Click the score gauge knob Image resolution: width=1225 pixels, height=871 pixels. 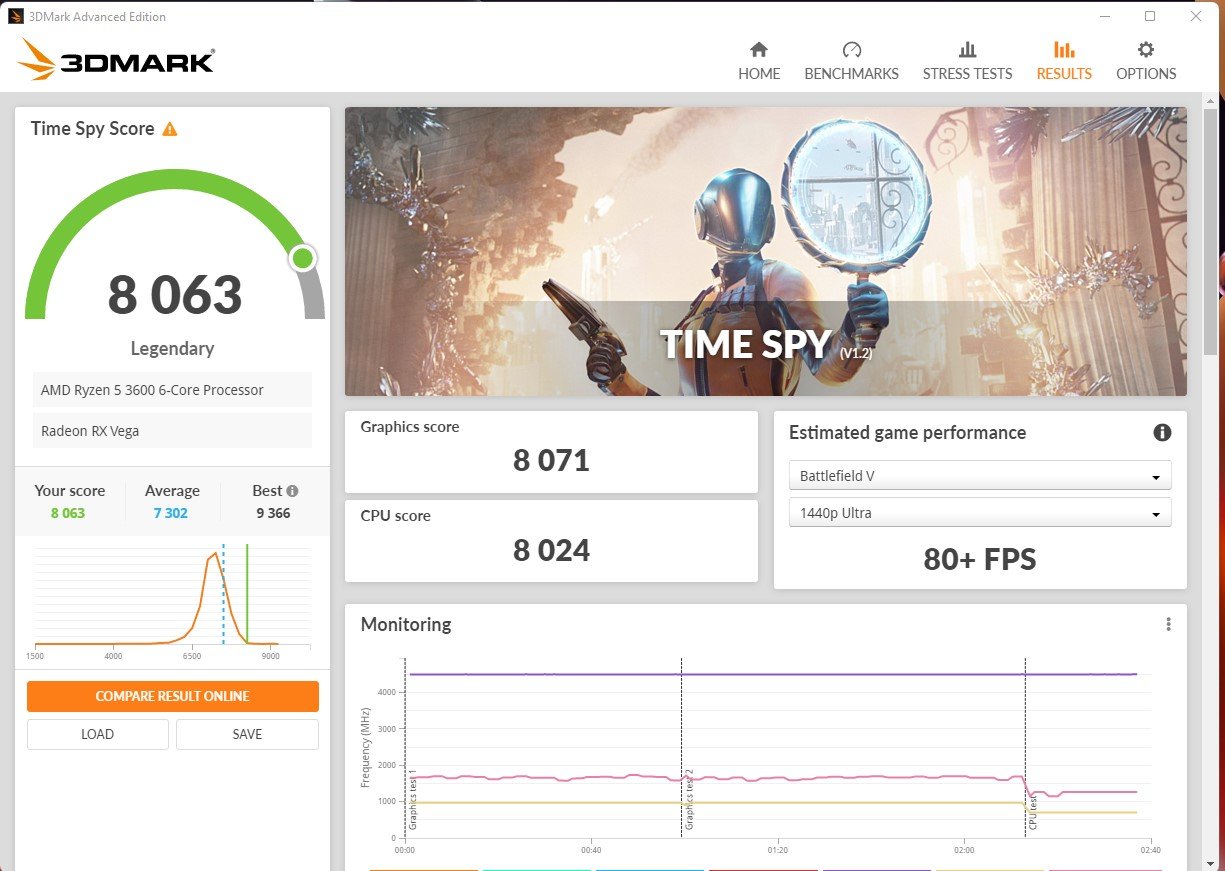click(x=303, y=259)
